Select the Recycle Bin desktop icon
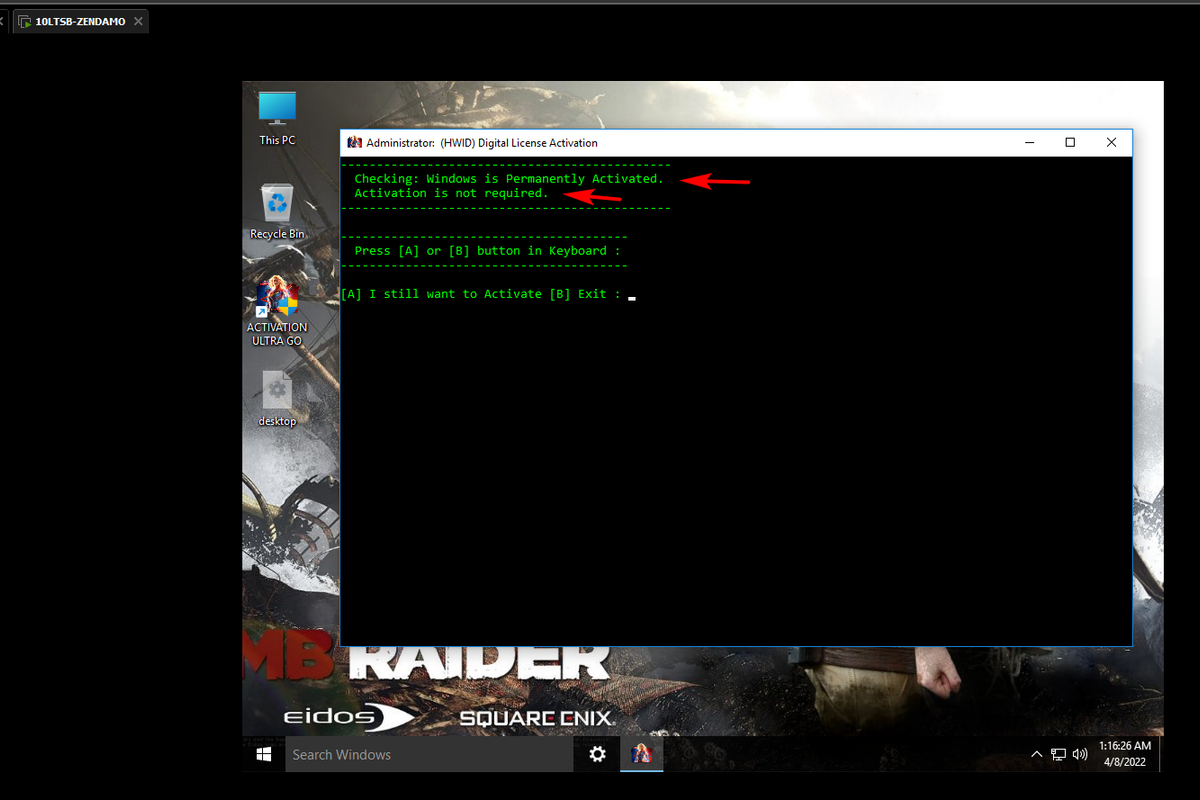Image resolution: width=1200 pixels, height=800 pixels. click(x=277, y=211)
